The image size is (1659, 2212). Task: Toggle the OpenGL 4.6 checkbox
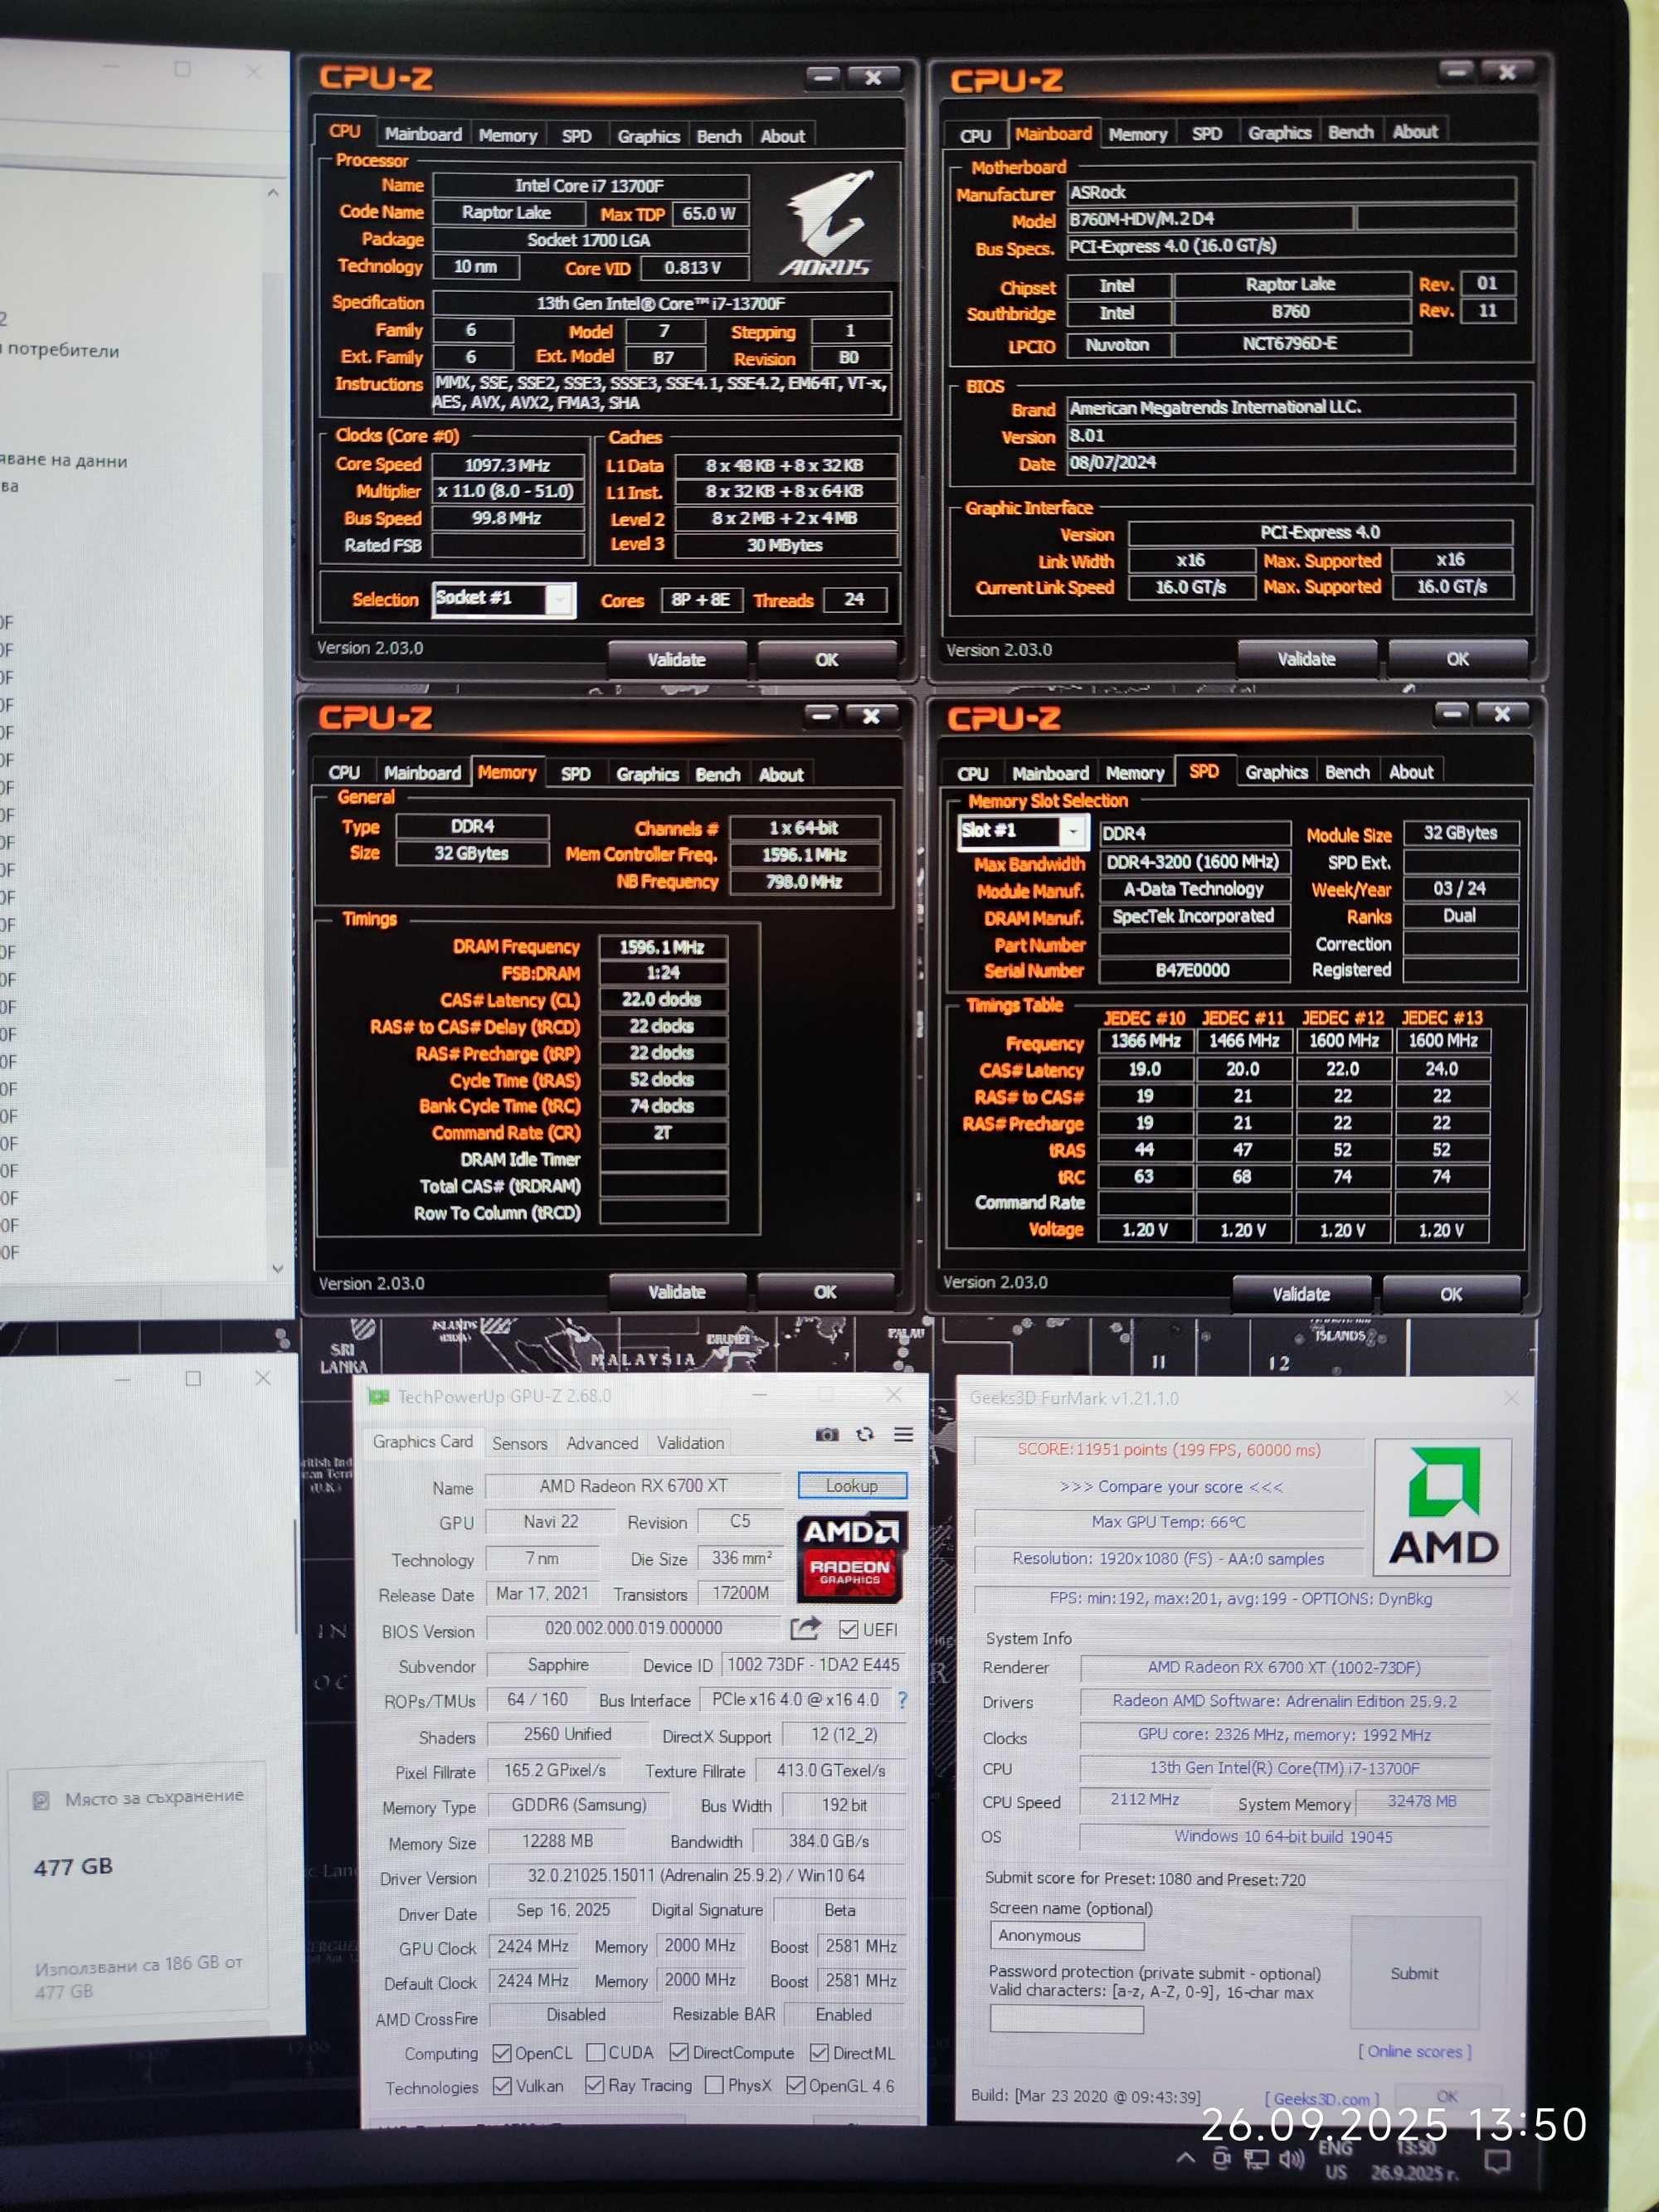tap(796, 2085)
